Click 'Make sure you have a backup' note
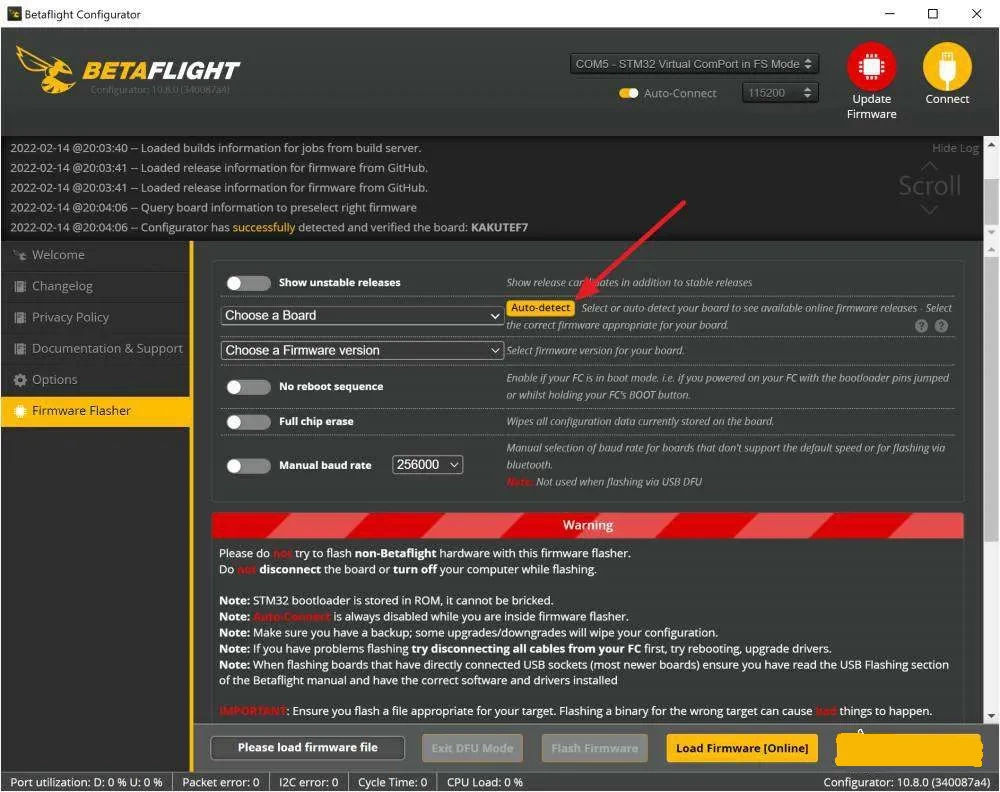This screenshot has height=792, width=1000. point(468,633)
